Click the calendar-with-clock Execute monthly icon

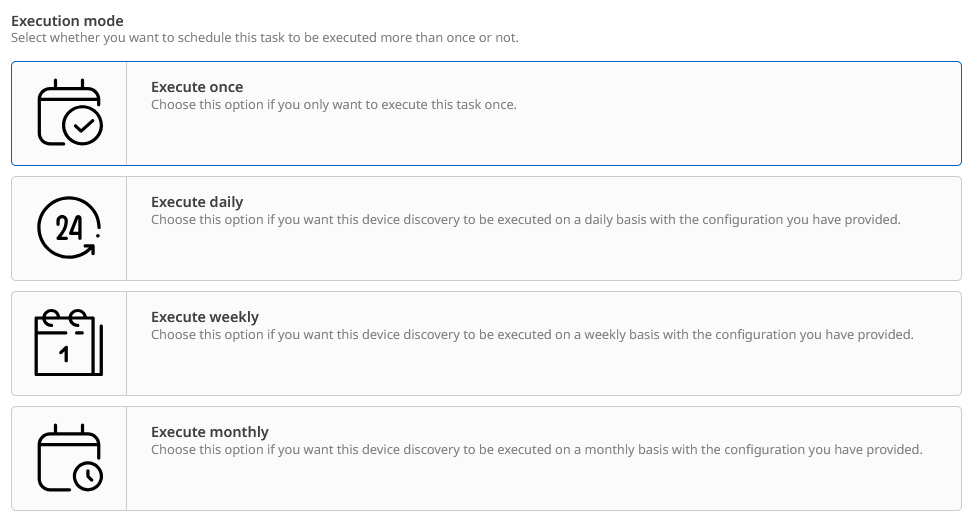click(x=69, y=458)
